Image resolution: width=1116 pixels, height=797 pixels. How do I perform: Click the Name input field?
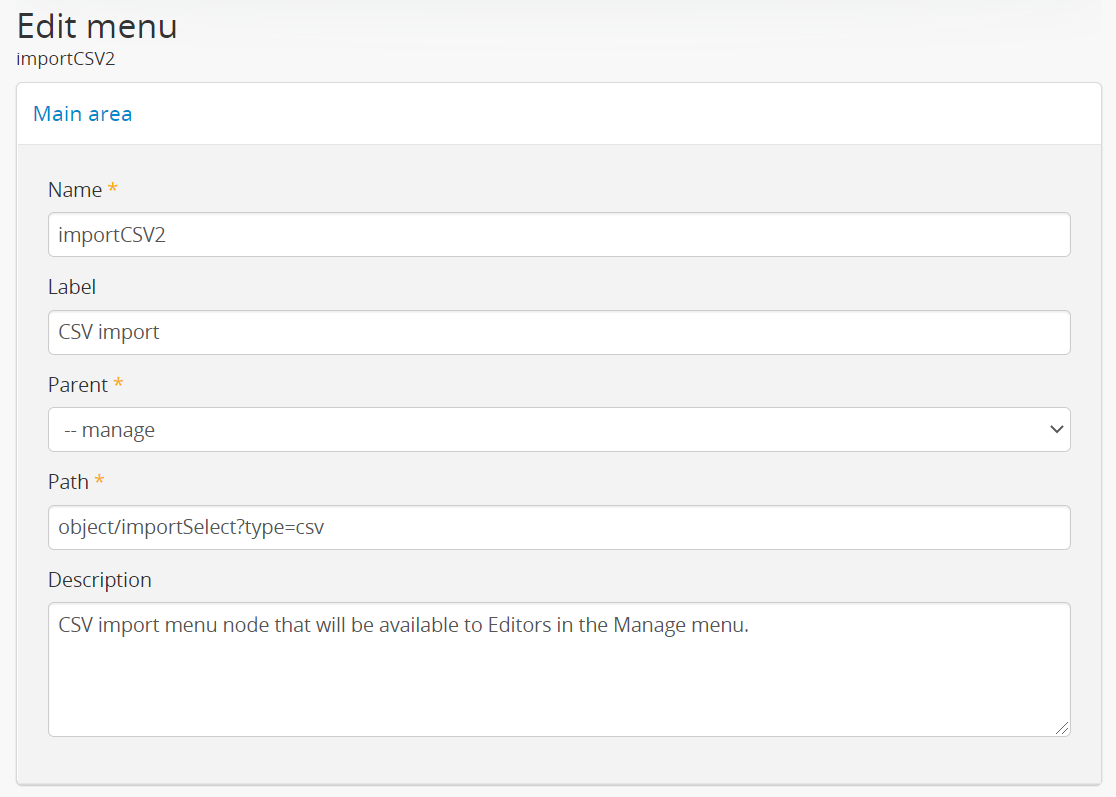pos(558,234)
